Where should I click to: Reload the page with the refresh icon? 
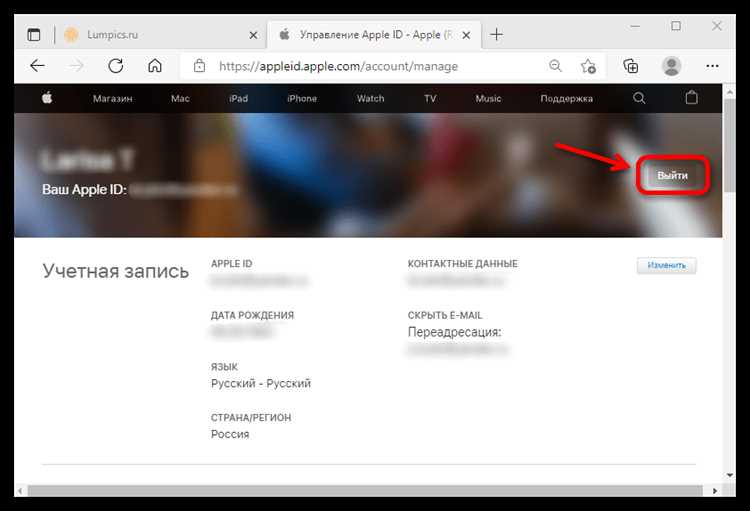click(116, 66)
